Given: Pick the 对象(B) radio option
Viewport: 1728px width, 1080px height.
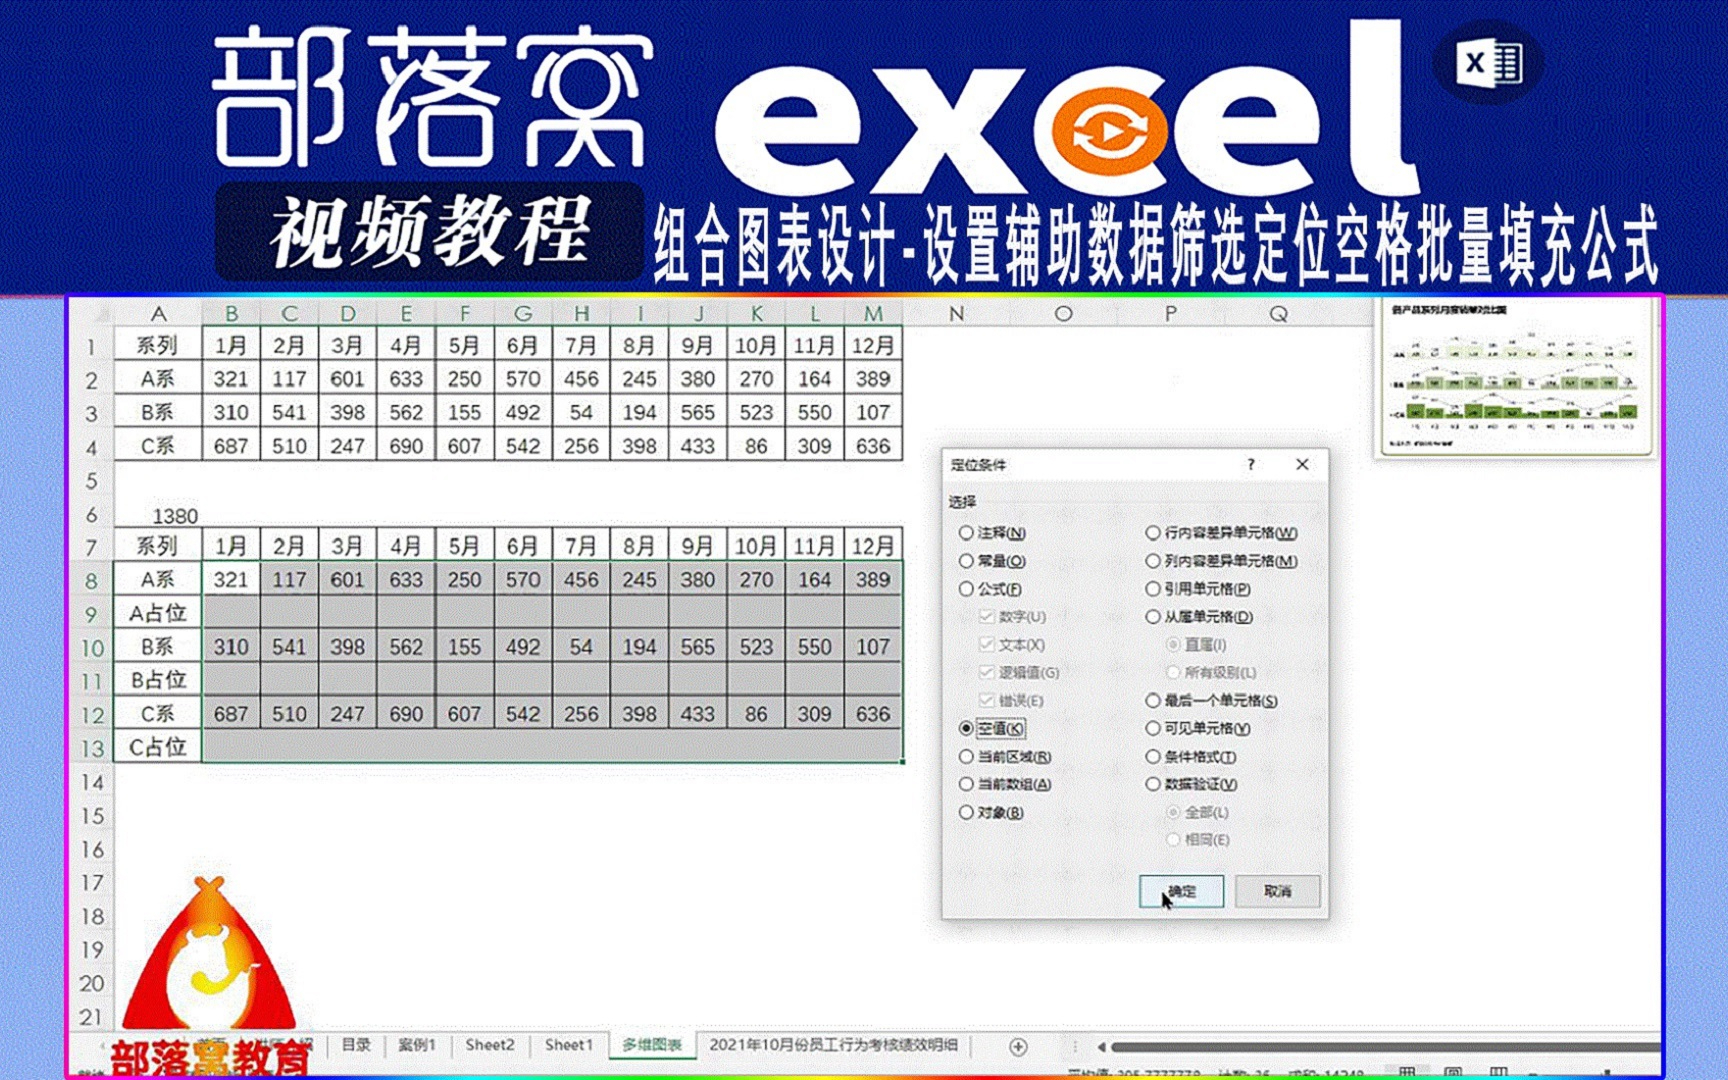Looking at the screenshot, I should (x=991, y=812).
